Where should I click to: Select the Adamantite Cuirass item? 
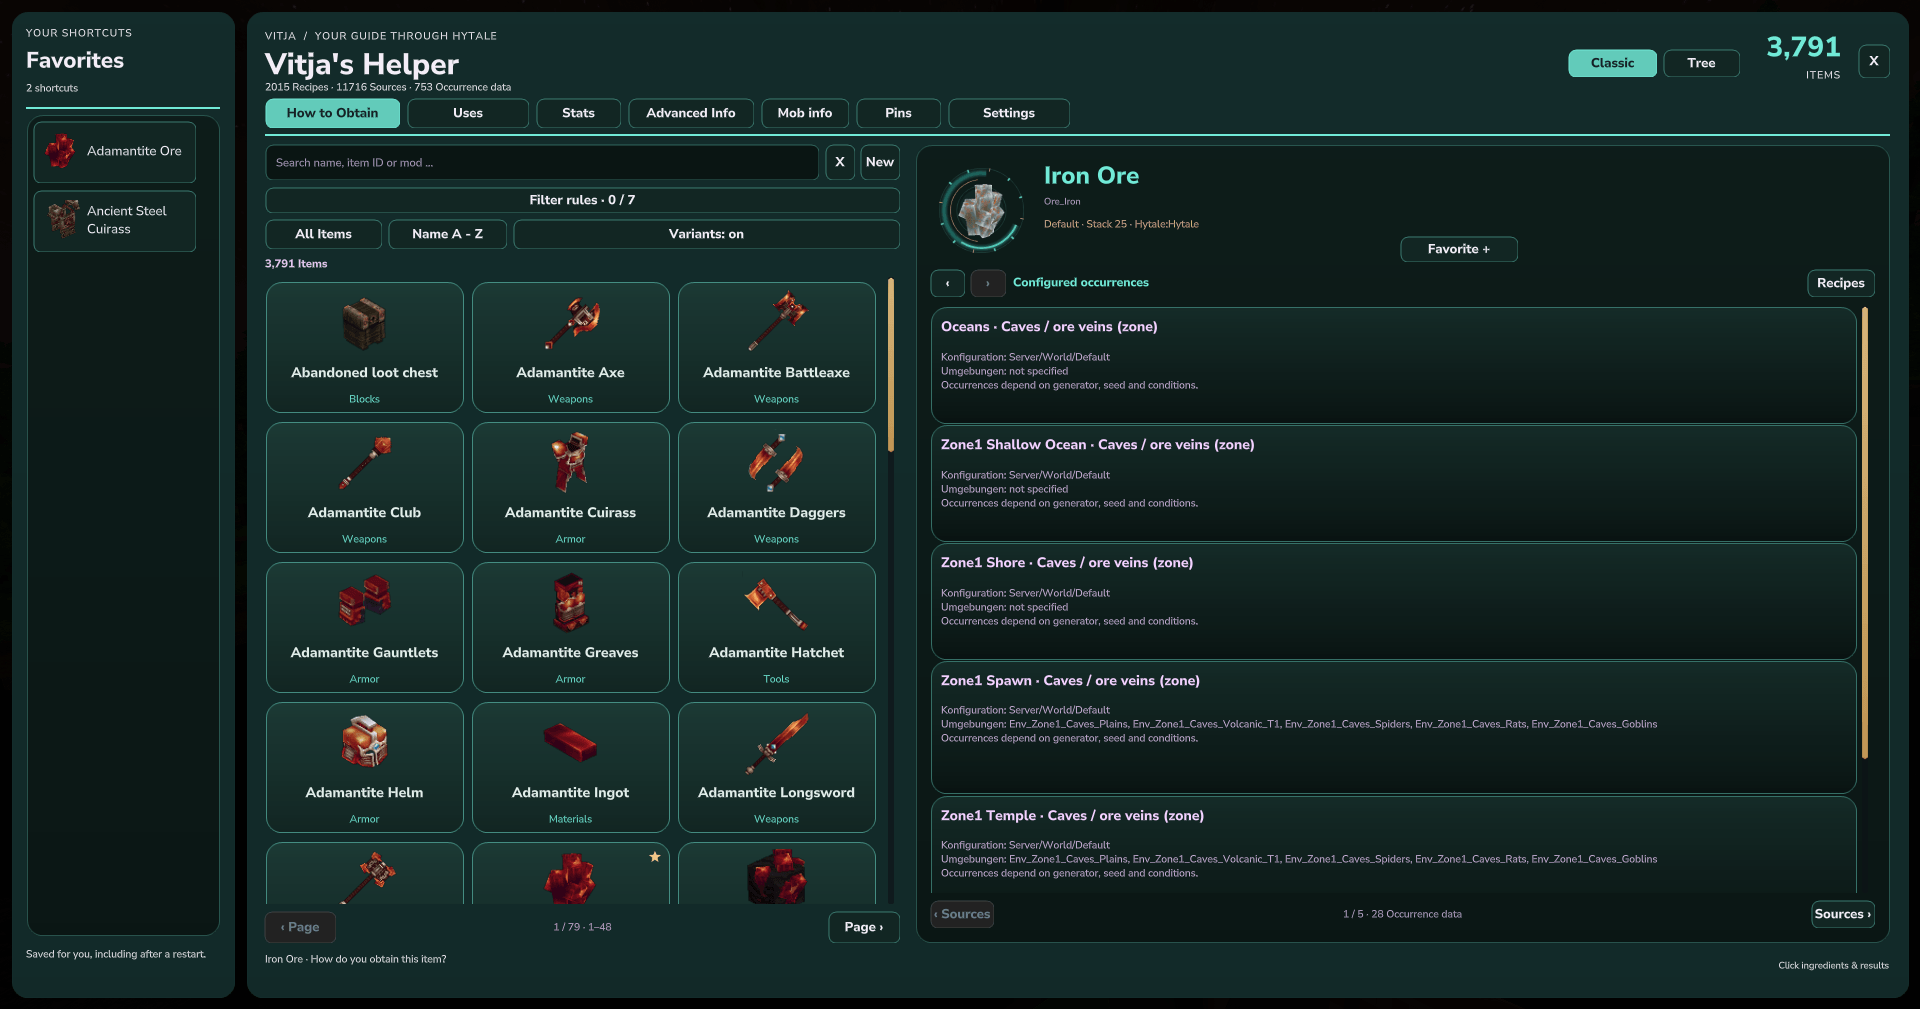coord(571,487)
